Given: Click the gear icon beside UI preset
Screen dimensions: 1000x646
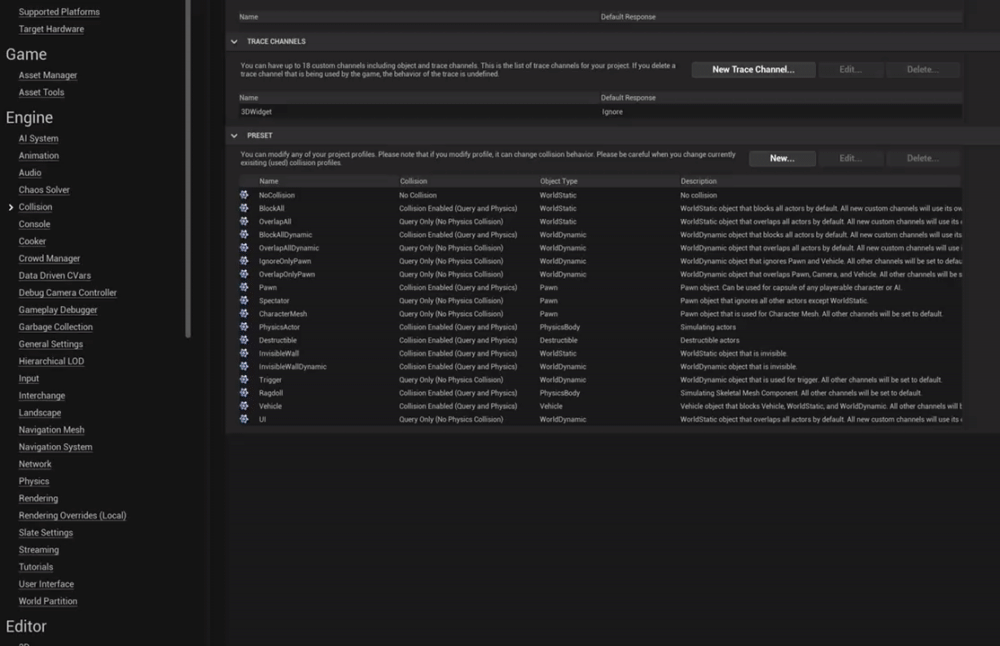Looking at the screenshot, I should tap(244, 419).
